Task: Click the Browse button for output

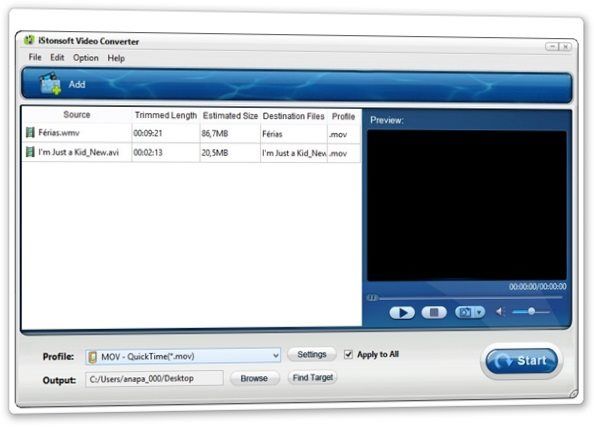Action: tap(254, 378)
